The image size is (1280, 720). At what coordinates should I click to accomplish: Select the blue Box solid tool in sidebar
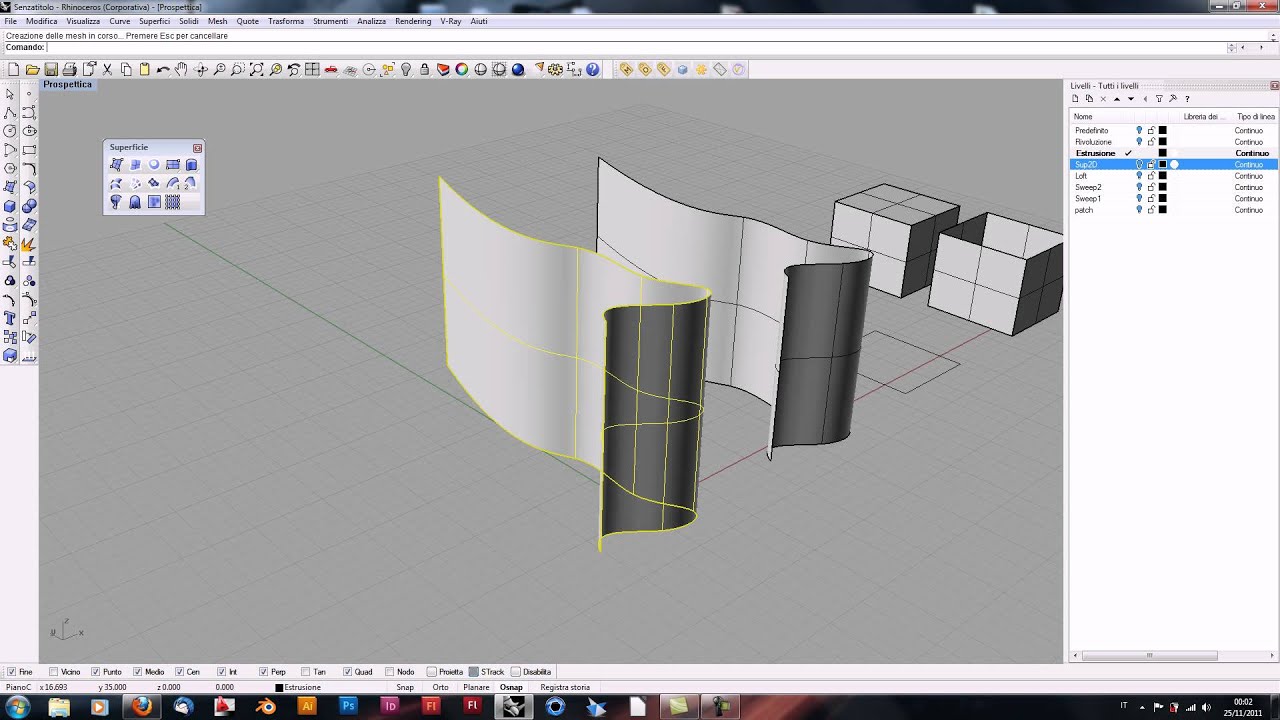10,206
